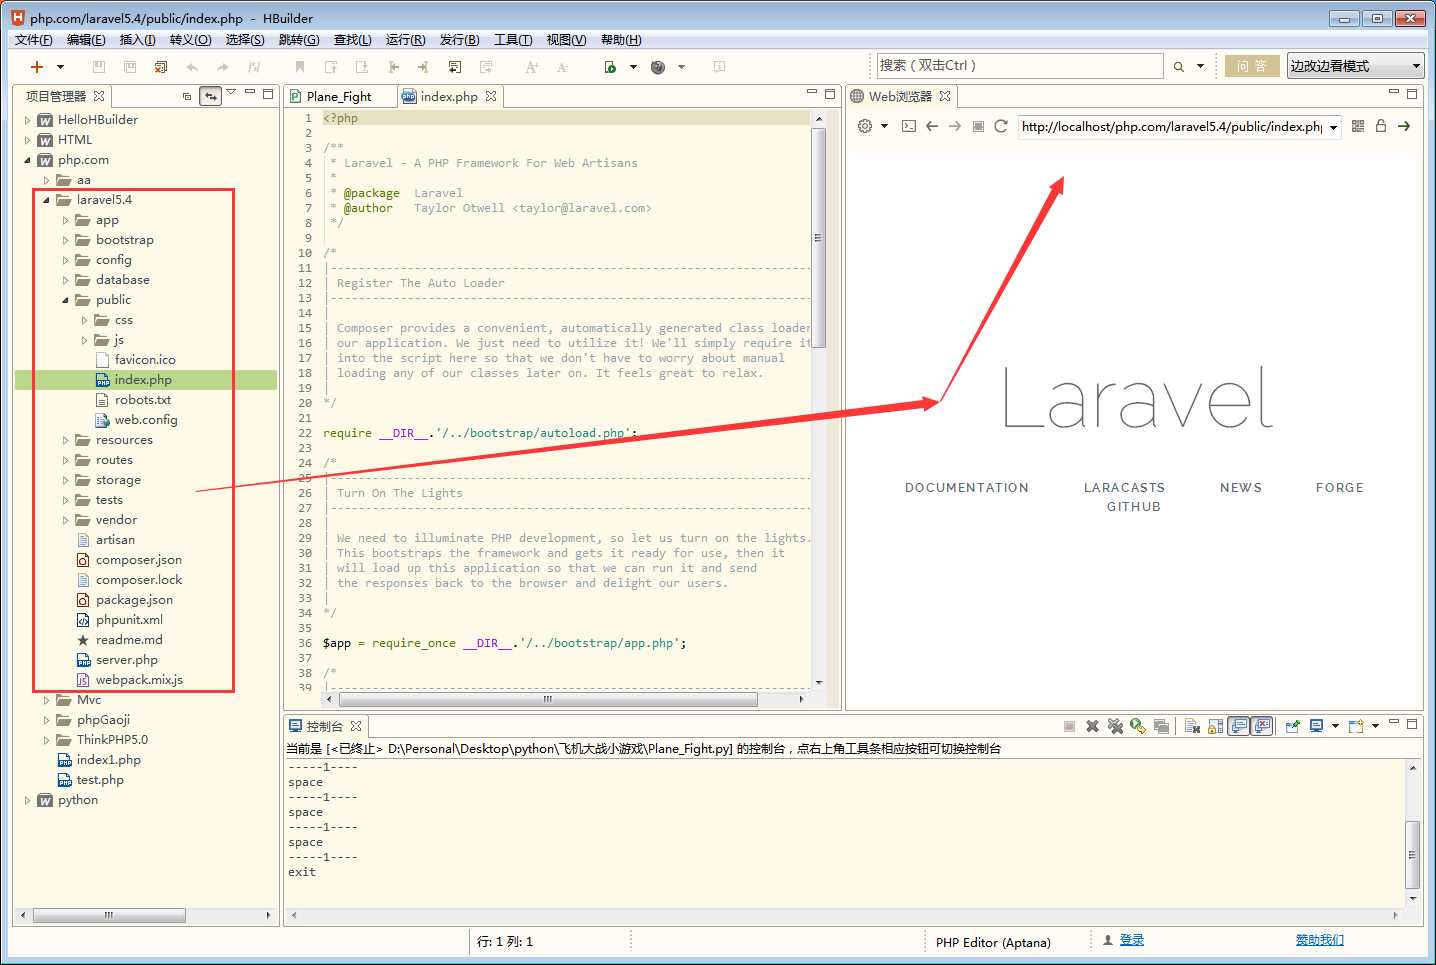Open the 编辑(E) menu
The width and height of the screenshot is (1436, 965).
click(86, 40)
